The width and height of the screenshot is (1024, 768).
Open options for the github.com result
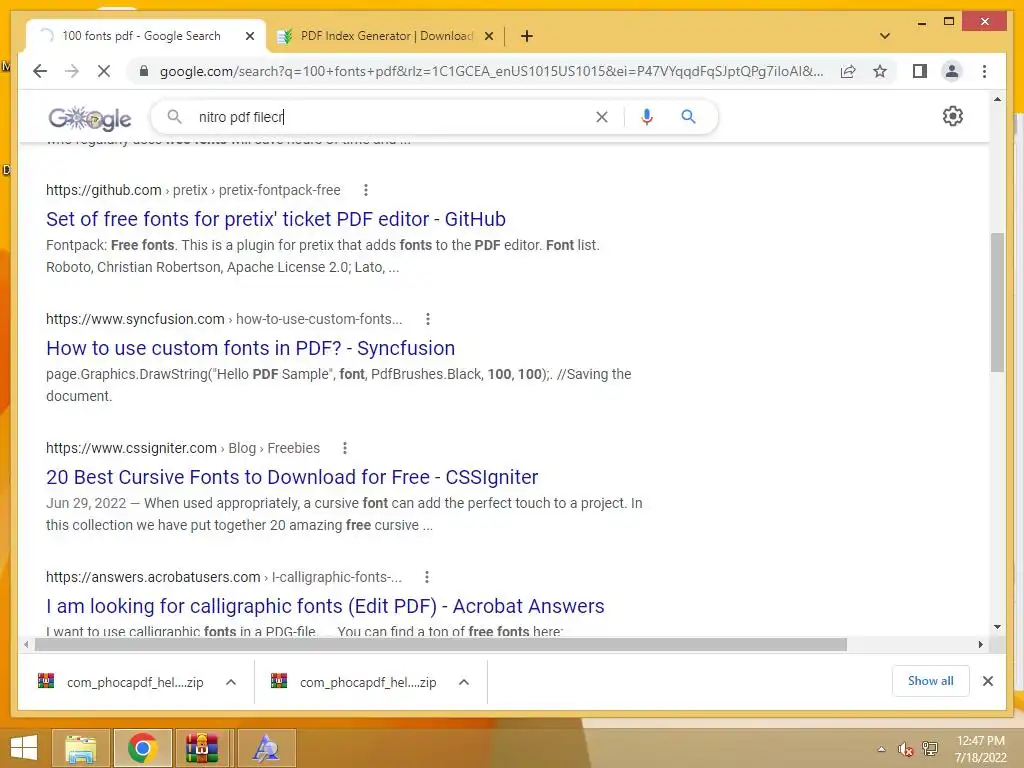pyautogui.click(x=366, y=190)
